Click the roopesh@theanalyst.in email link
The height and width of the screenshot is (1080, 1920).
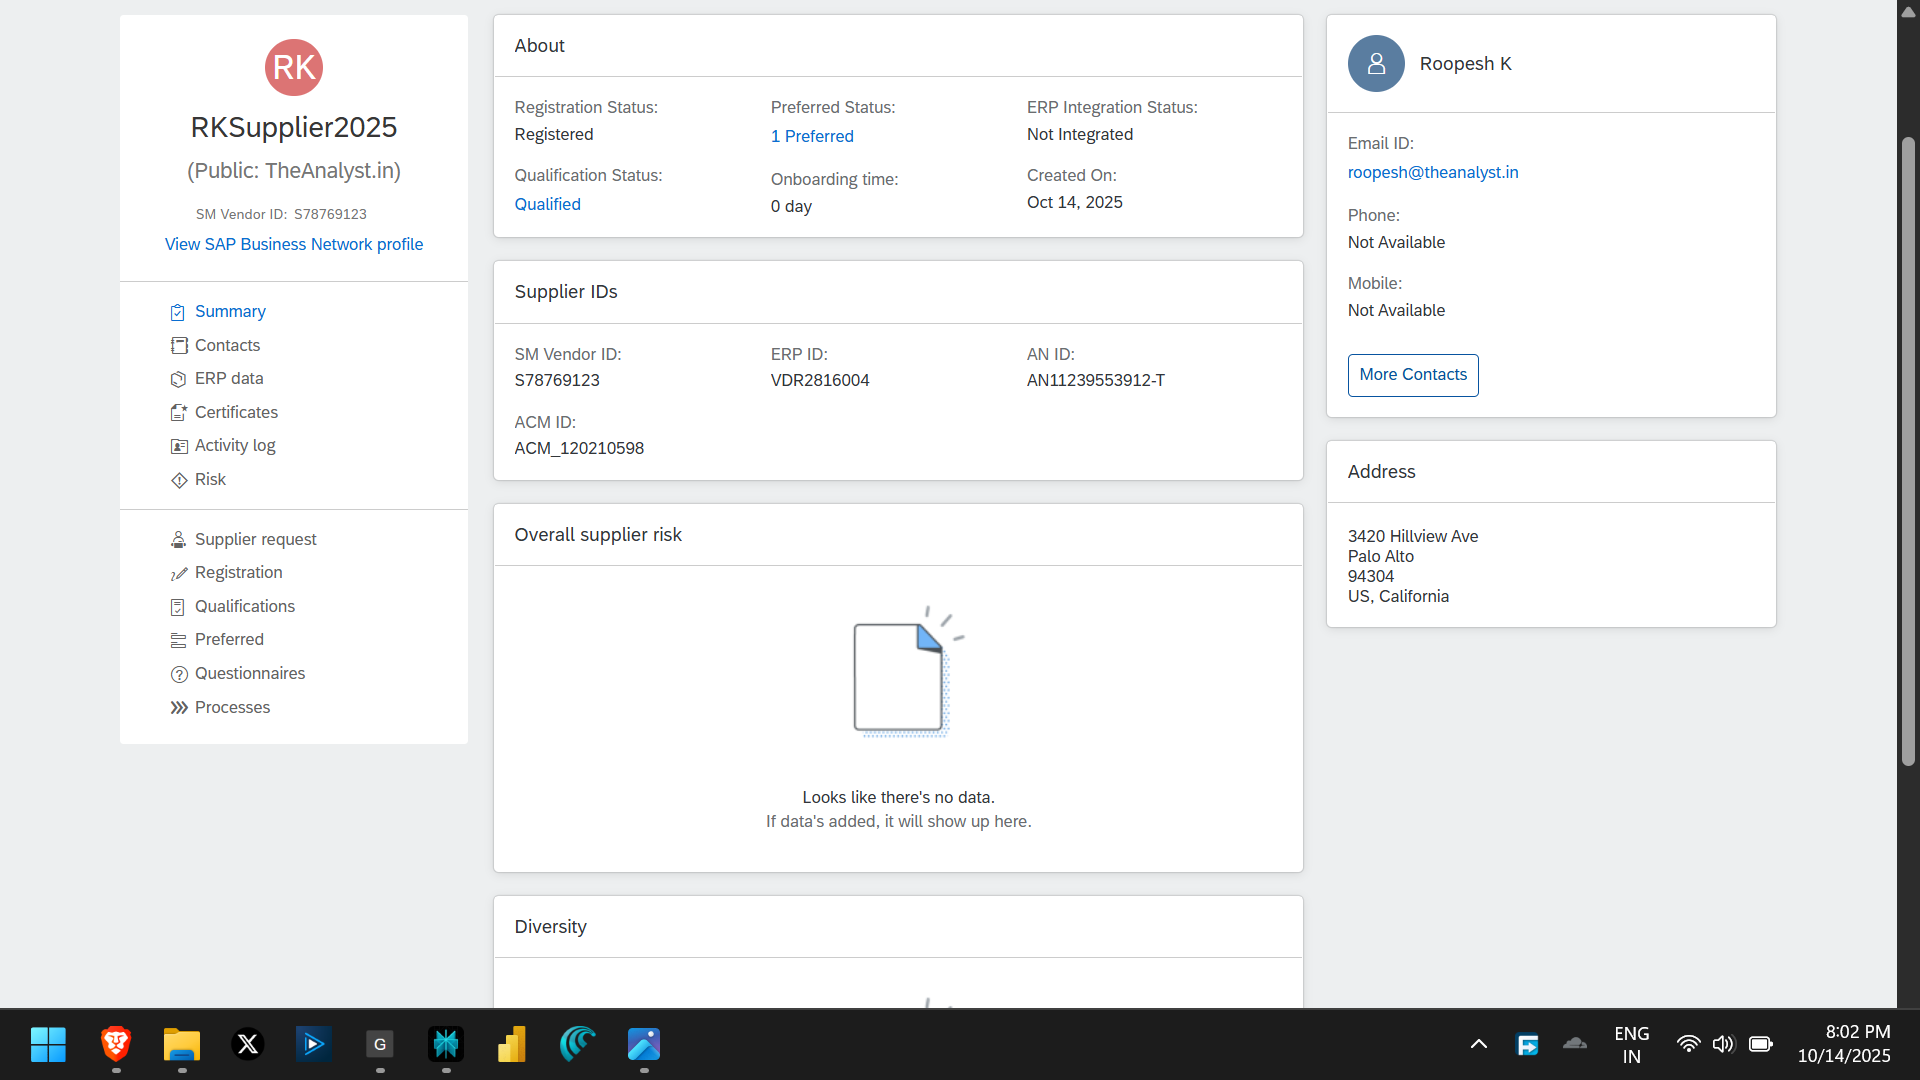[1432, 172]
